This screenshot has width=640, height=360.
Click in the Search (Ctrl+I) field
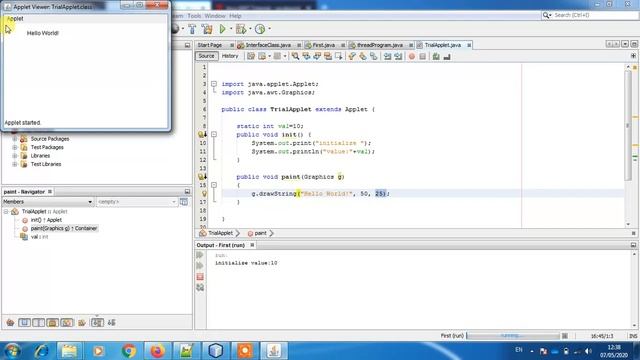tap(594, 15)
